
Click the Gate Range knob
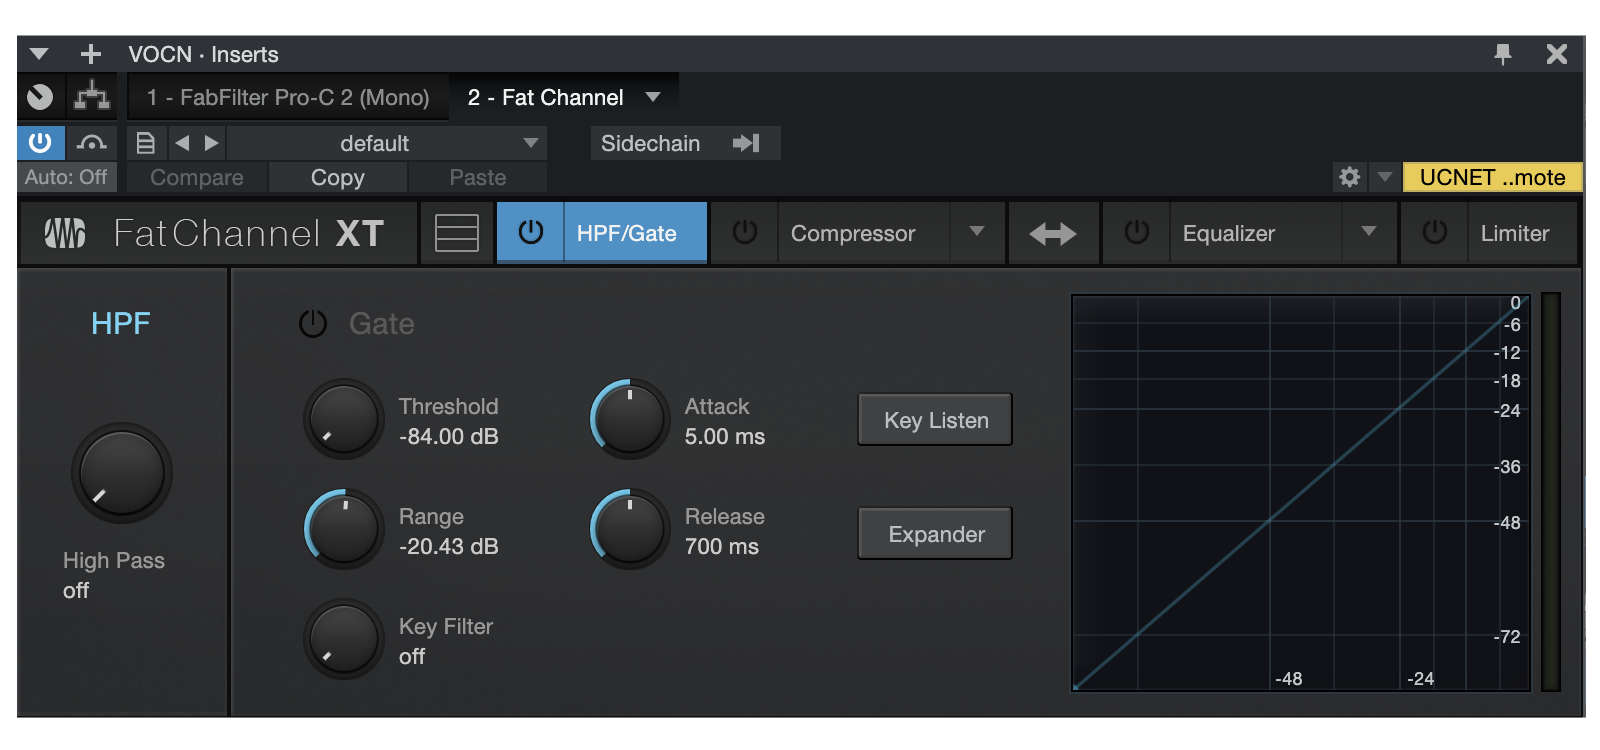coord(344,529)
